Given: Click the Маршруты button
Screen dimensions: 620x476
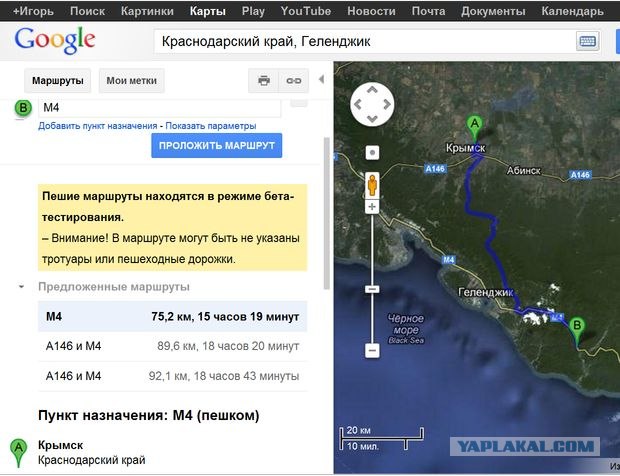Looking at the screenshot, I should [58, 81].
